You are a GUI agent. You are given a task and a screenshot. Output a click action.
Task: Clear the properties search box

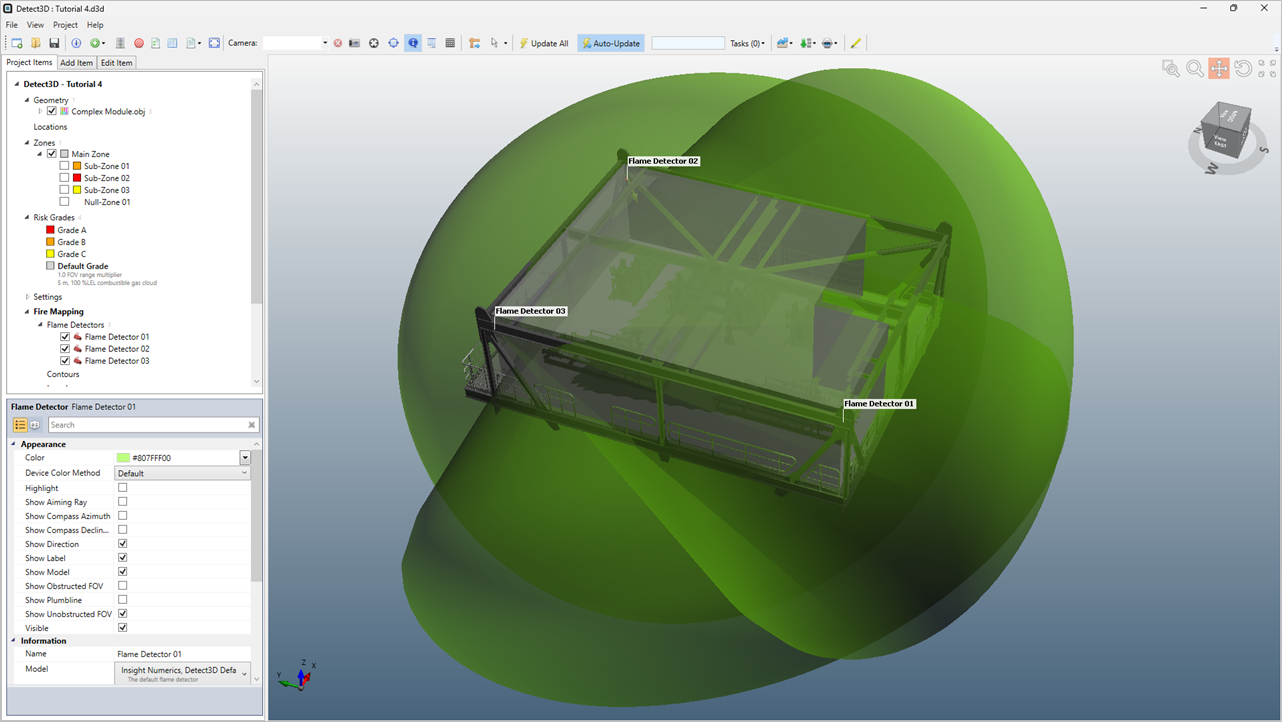(x=252, y=425)
